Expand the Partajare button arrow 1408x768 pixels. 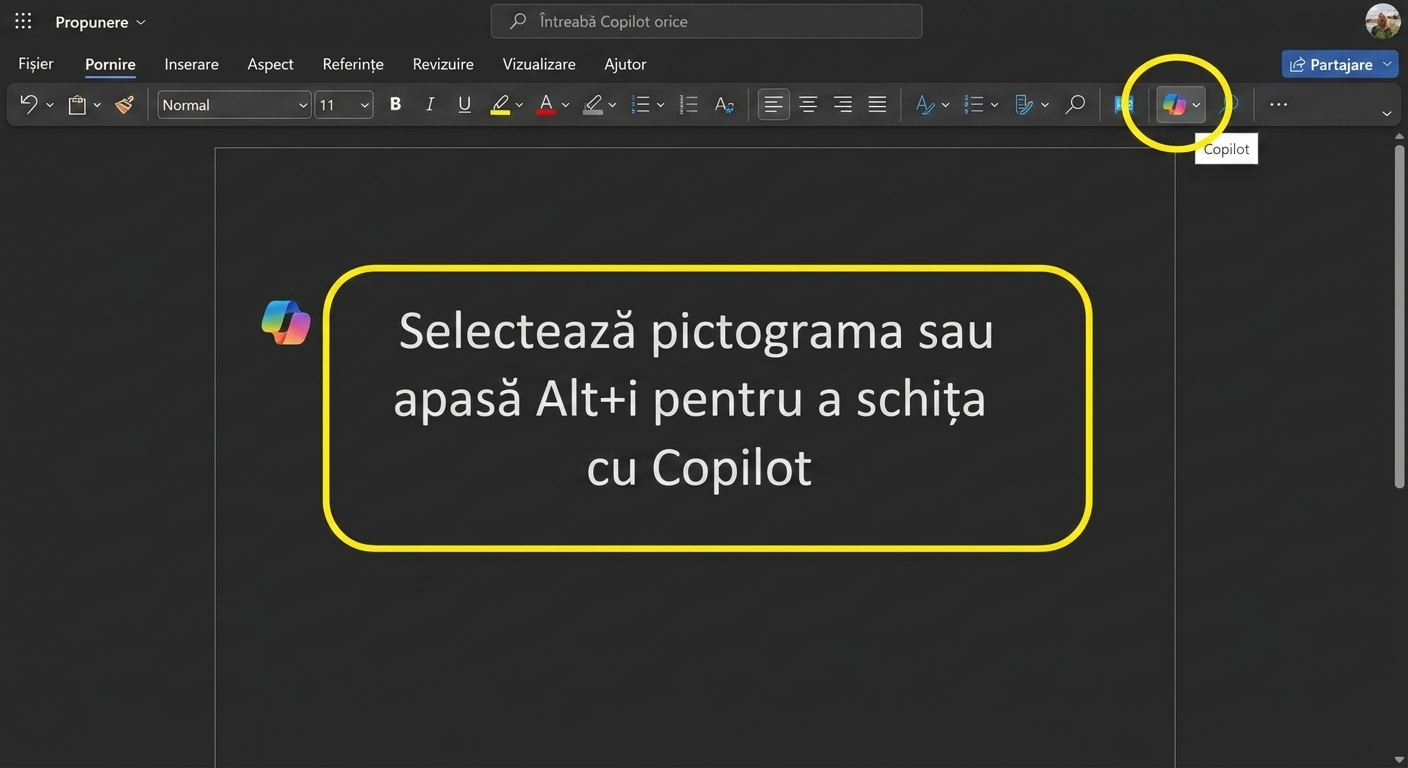click(x=1387, y=64)
